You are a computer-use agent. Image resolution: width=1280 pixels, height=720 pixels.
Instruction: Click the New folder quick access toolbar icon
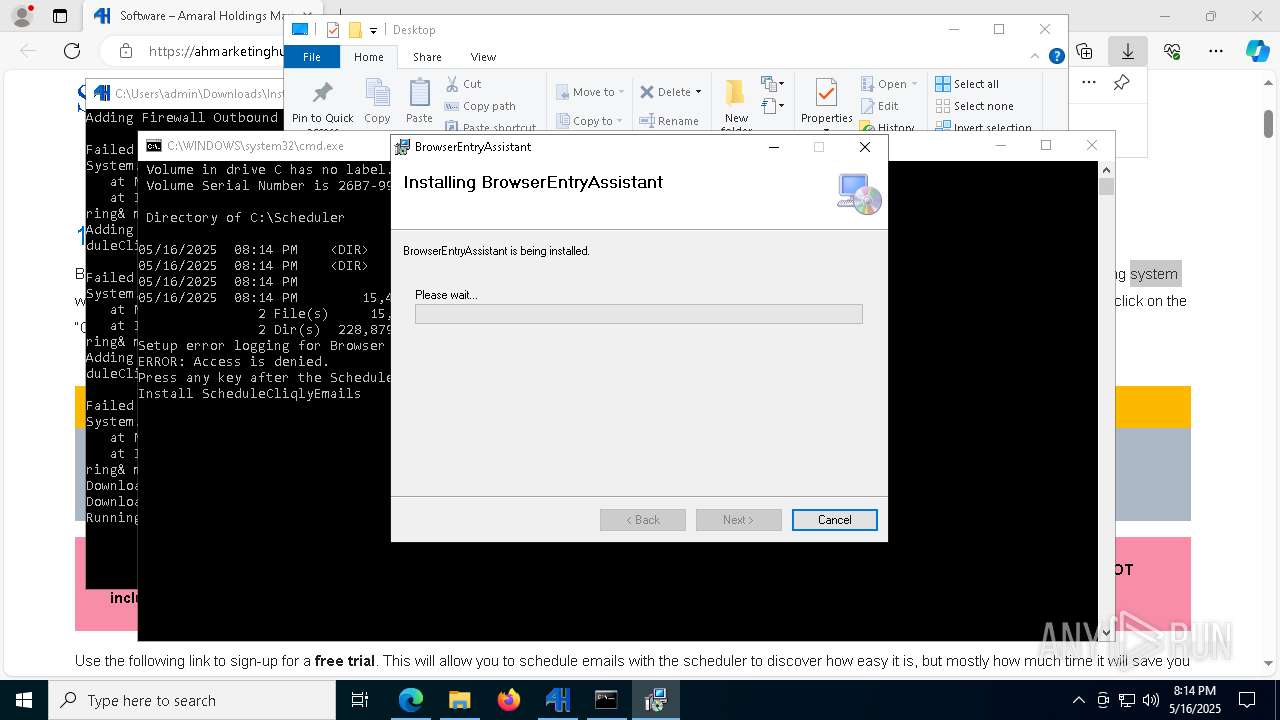(355, 30)
